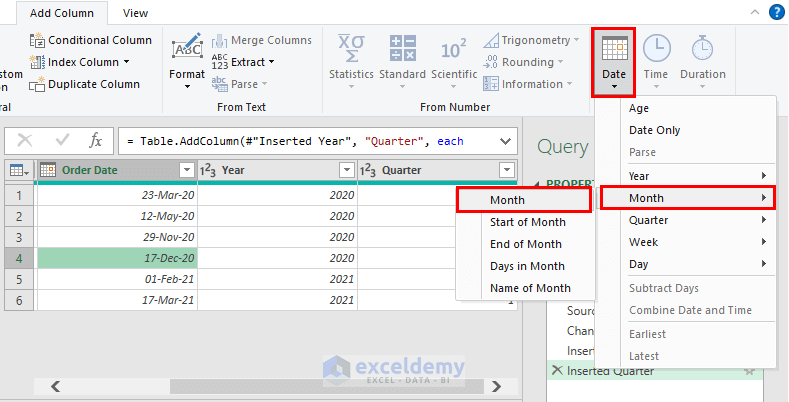Click the help question mark icon

(776, 12)
